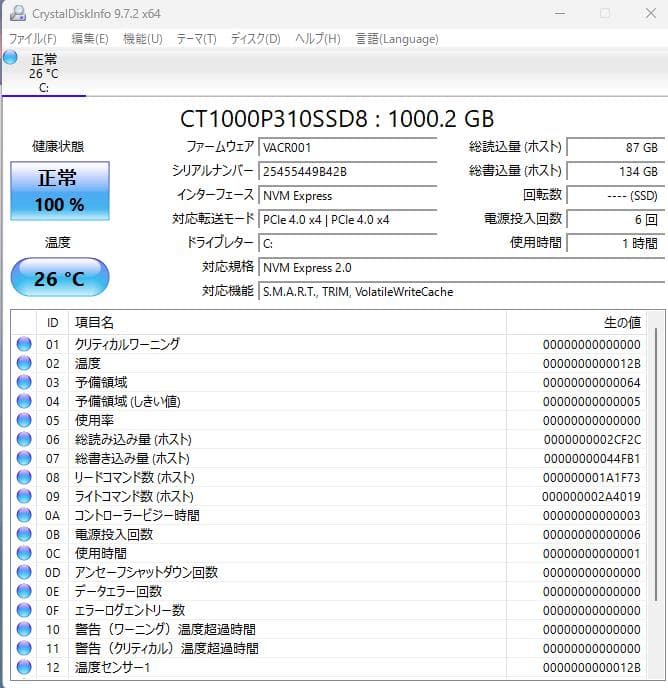Open the 言語(Language) menu

[397, 39]
